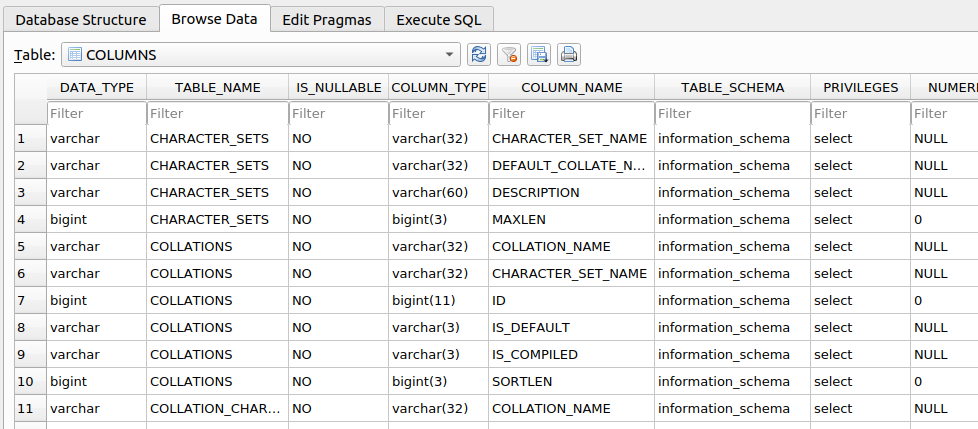Viewport: 978px width, 429px height.
Task: Click the save table as icon
Action: coord(539,55)
